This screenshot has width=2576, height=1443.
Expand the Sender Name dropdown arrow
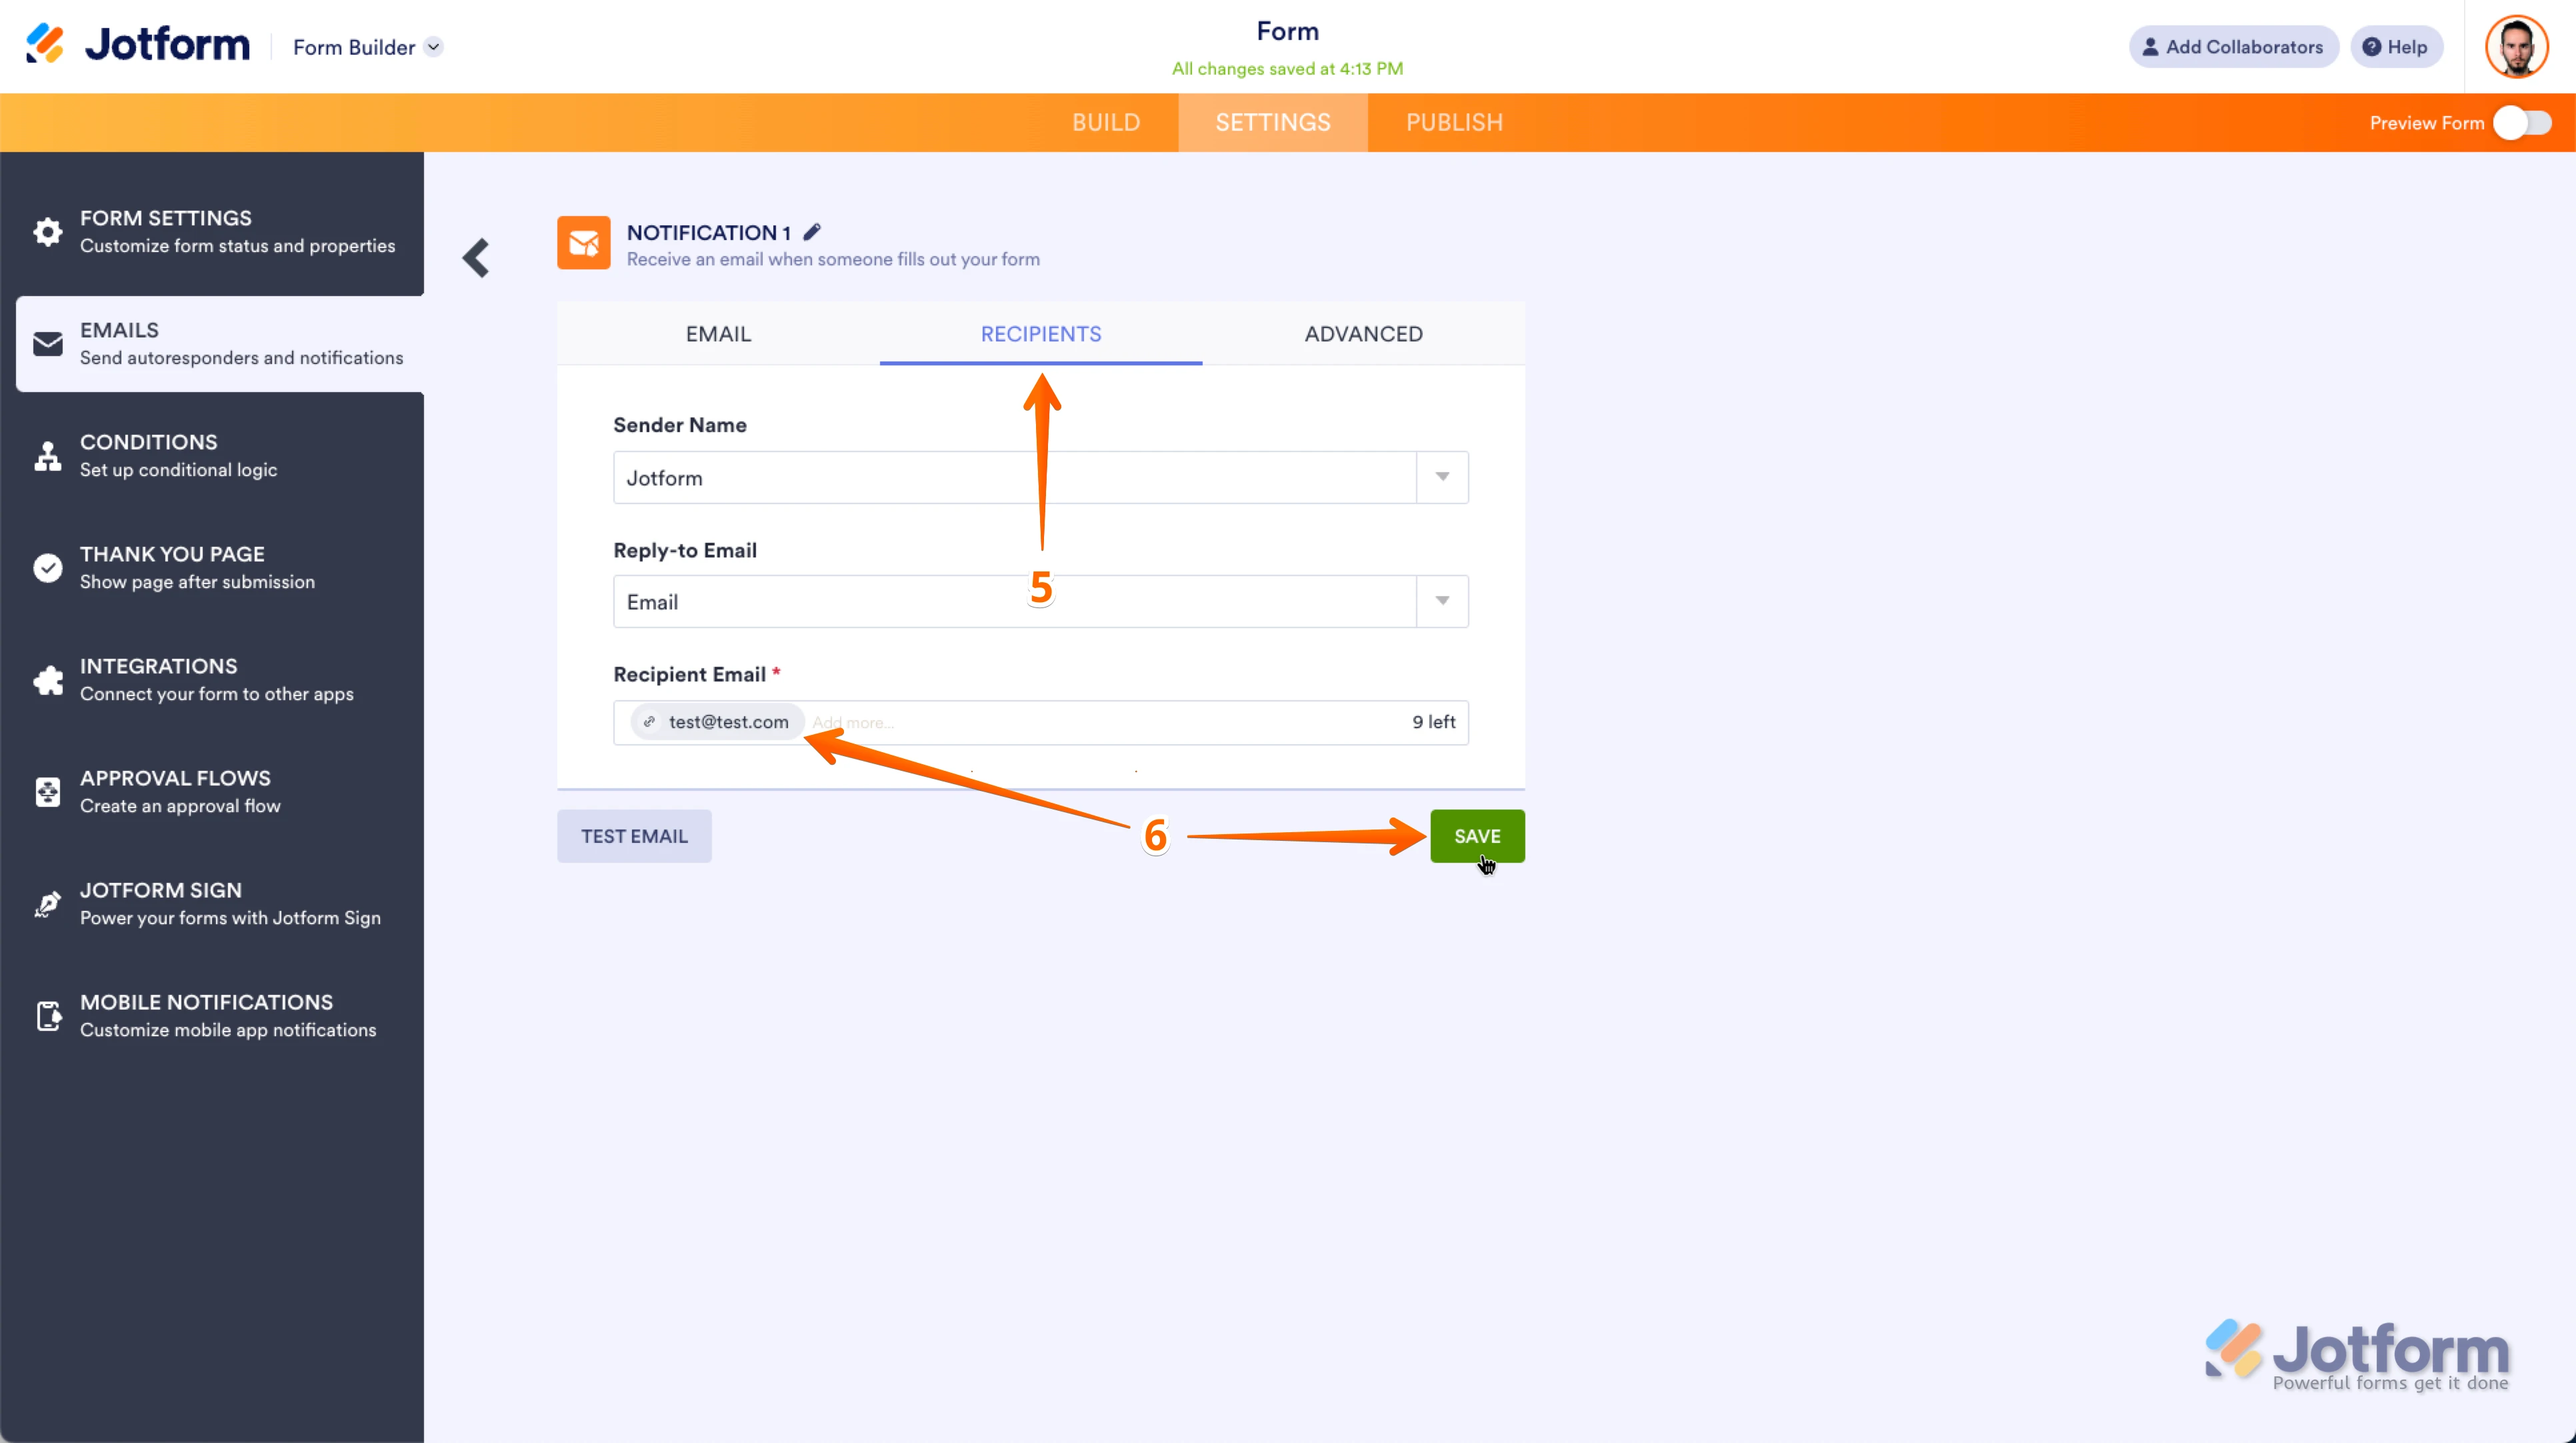click(x=1442, y=477)
